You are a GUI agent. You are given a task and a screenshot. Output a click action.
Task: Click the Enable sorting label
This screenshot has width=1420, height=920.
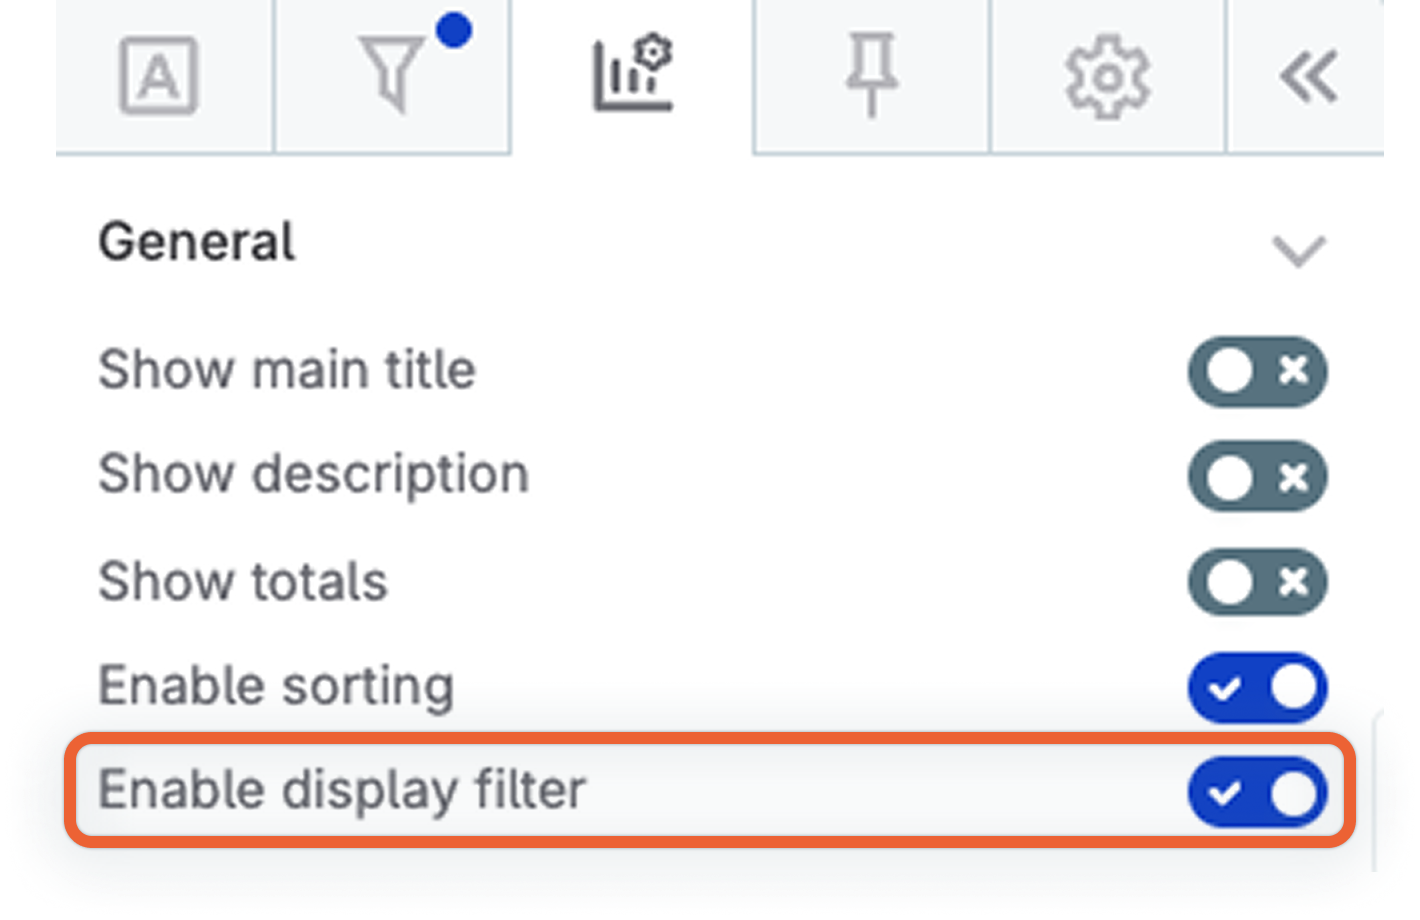(x=275, y=686)
